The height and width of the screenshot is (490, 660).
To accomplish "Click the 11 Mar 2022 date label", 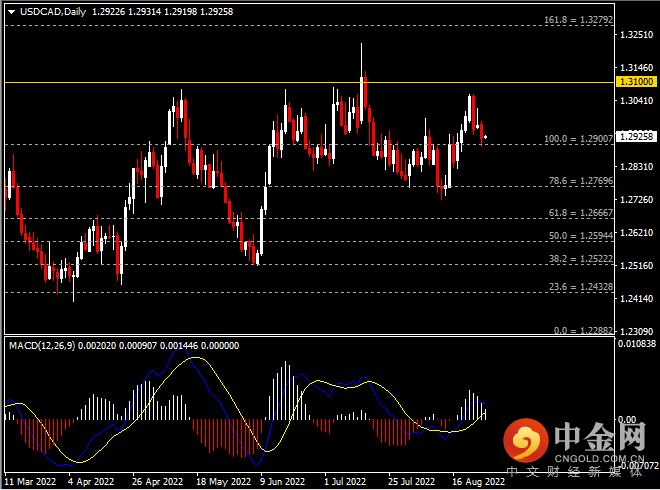I will 30,482.
